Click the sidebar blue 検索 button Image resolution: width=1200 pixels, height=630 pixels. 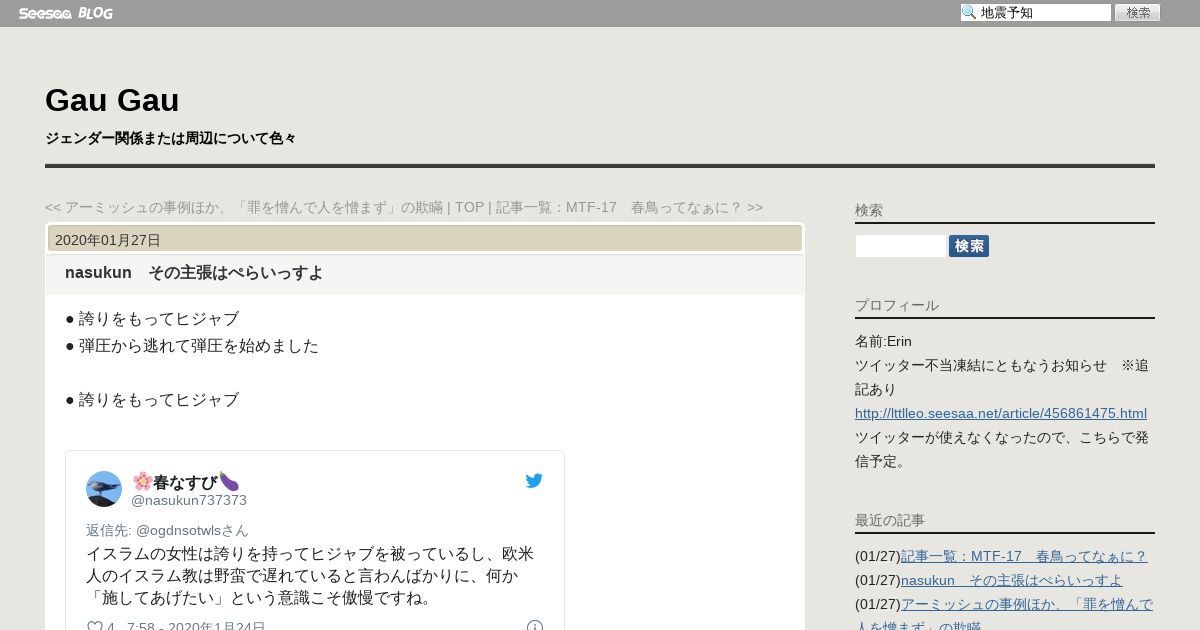click(969, 246)
